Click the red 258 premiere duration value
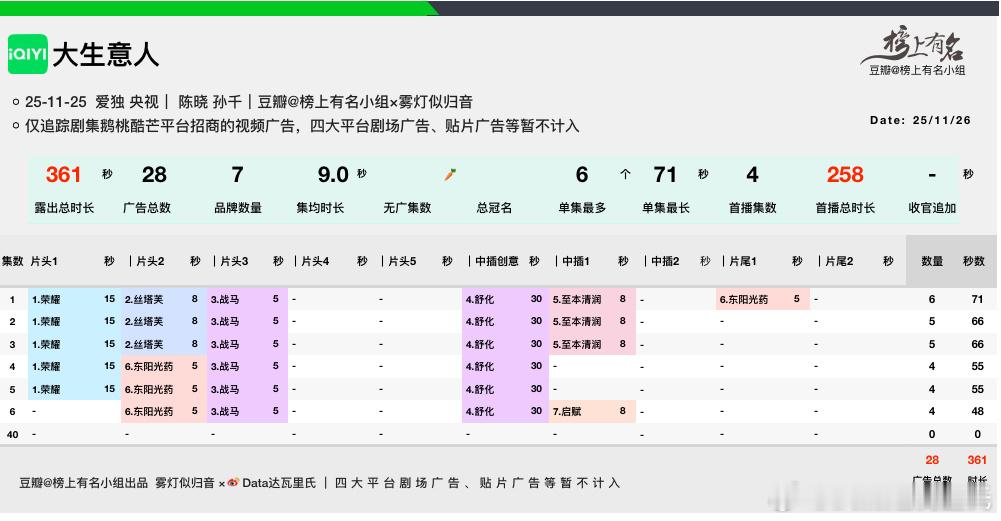Viewport: 1001px width, 521px height. [845, 174]
